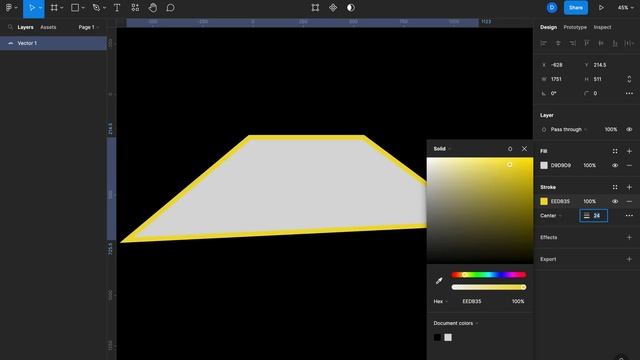Viewport: 640px width, 360px height.
Task: Click the Use as mask icon
Action: [x=351, y=8]
